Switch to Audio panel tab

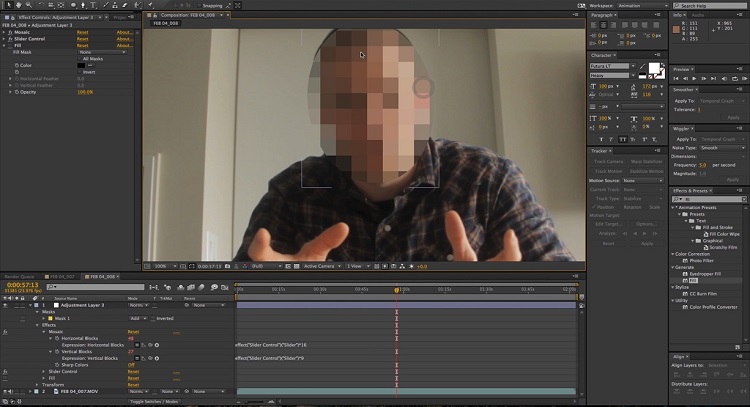point(698,15)
